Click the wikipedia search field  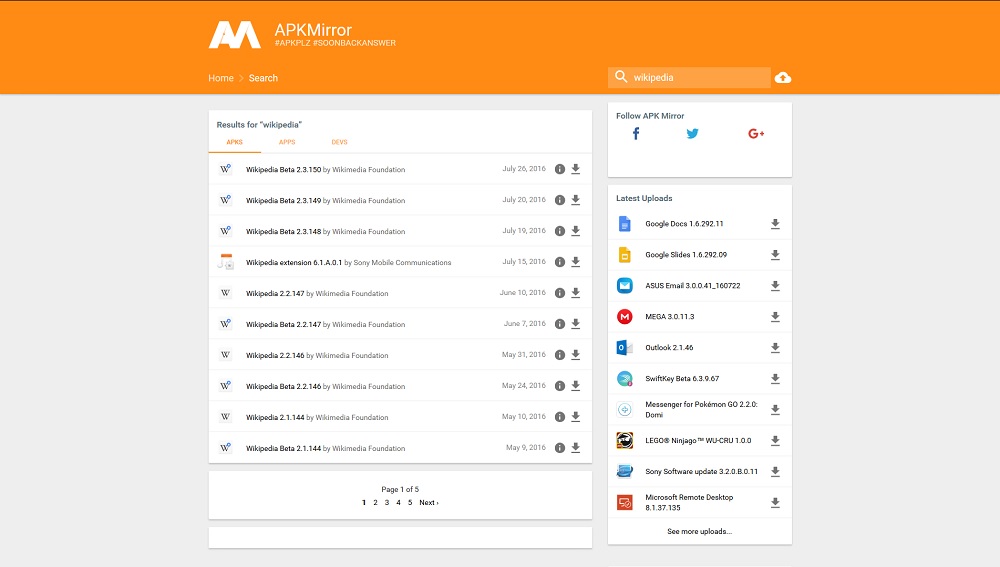coord(689,77)
